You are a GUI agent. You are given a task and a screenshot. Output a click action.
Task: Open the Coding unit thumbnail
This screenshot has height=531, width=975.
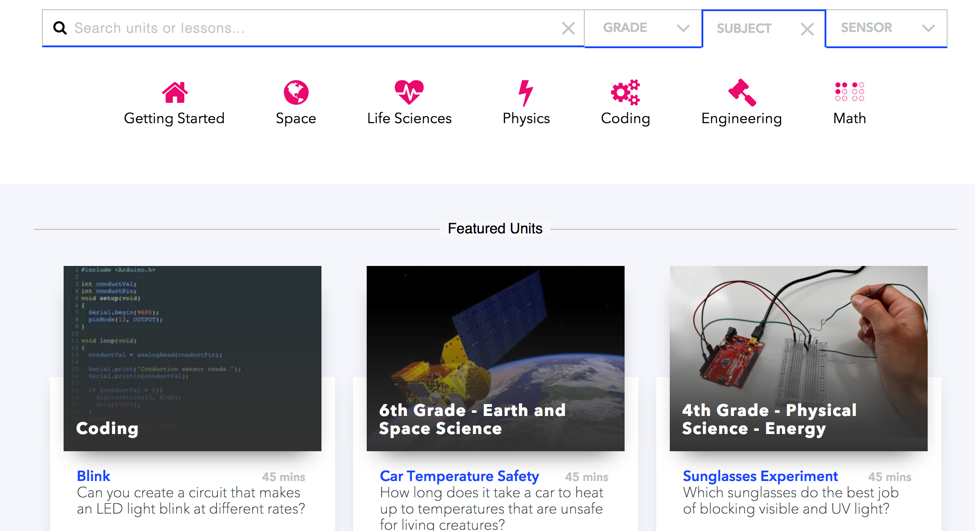pyautogui.click(x=192, y=358)
